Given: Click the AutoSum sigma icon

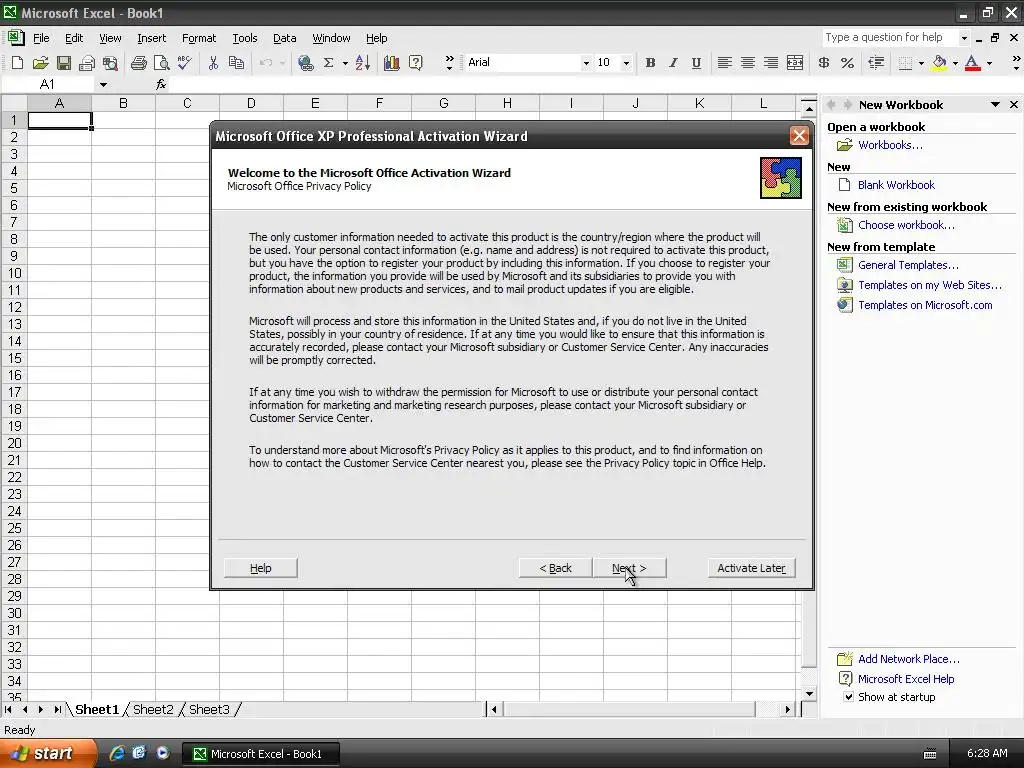Looking at the screenshot, I should 328,63.
